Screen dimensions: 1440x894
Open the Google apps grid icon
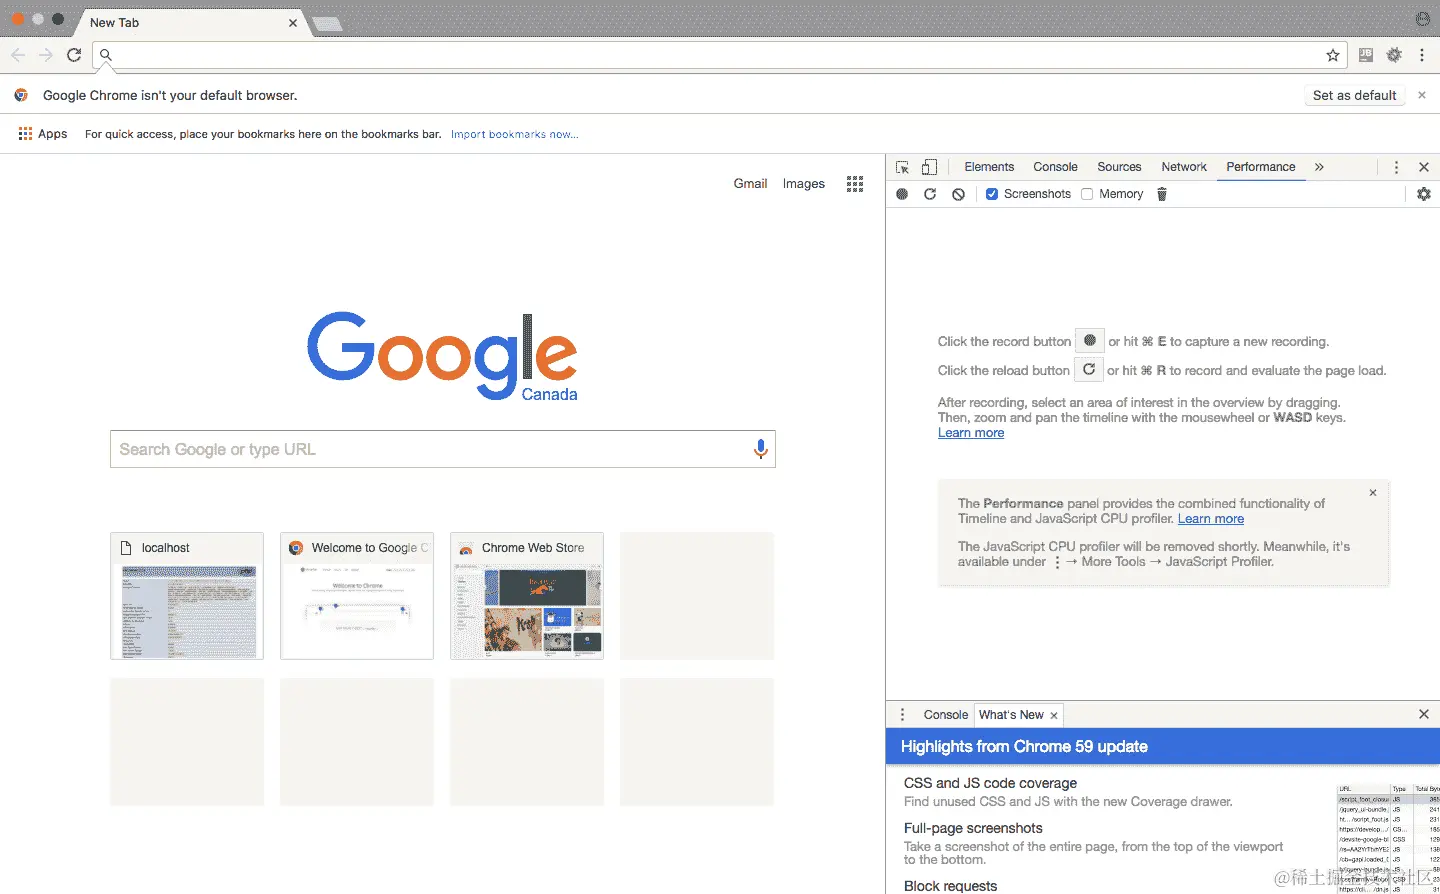coord(855,184)
